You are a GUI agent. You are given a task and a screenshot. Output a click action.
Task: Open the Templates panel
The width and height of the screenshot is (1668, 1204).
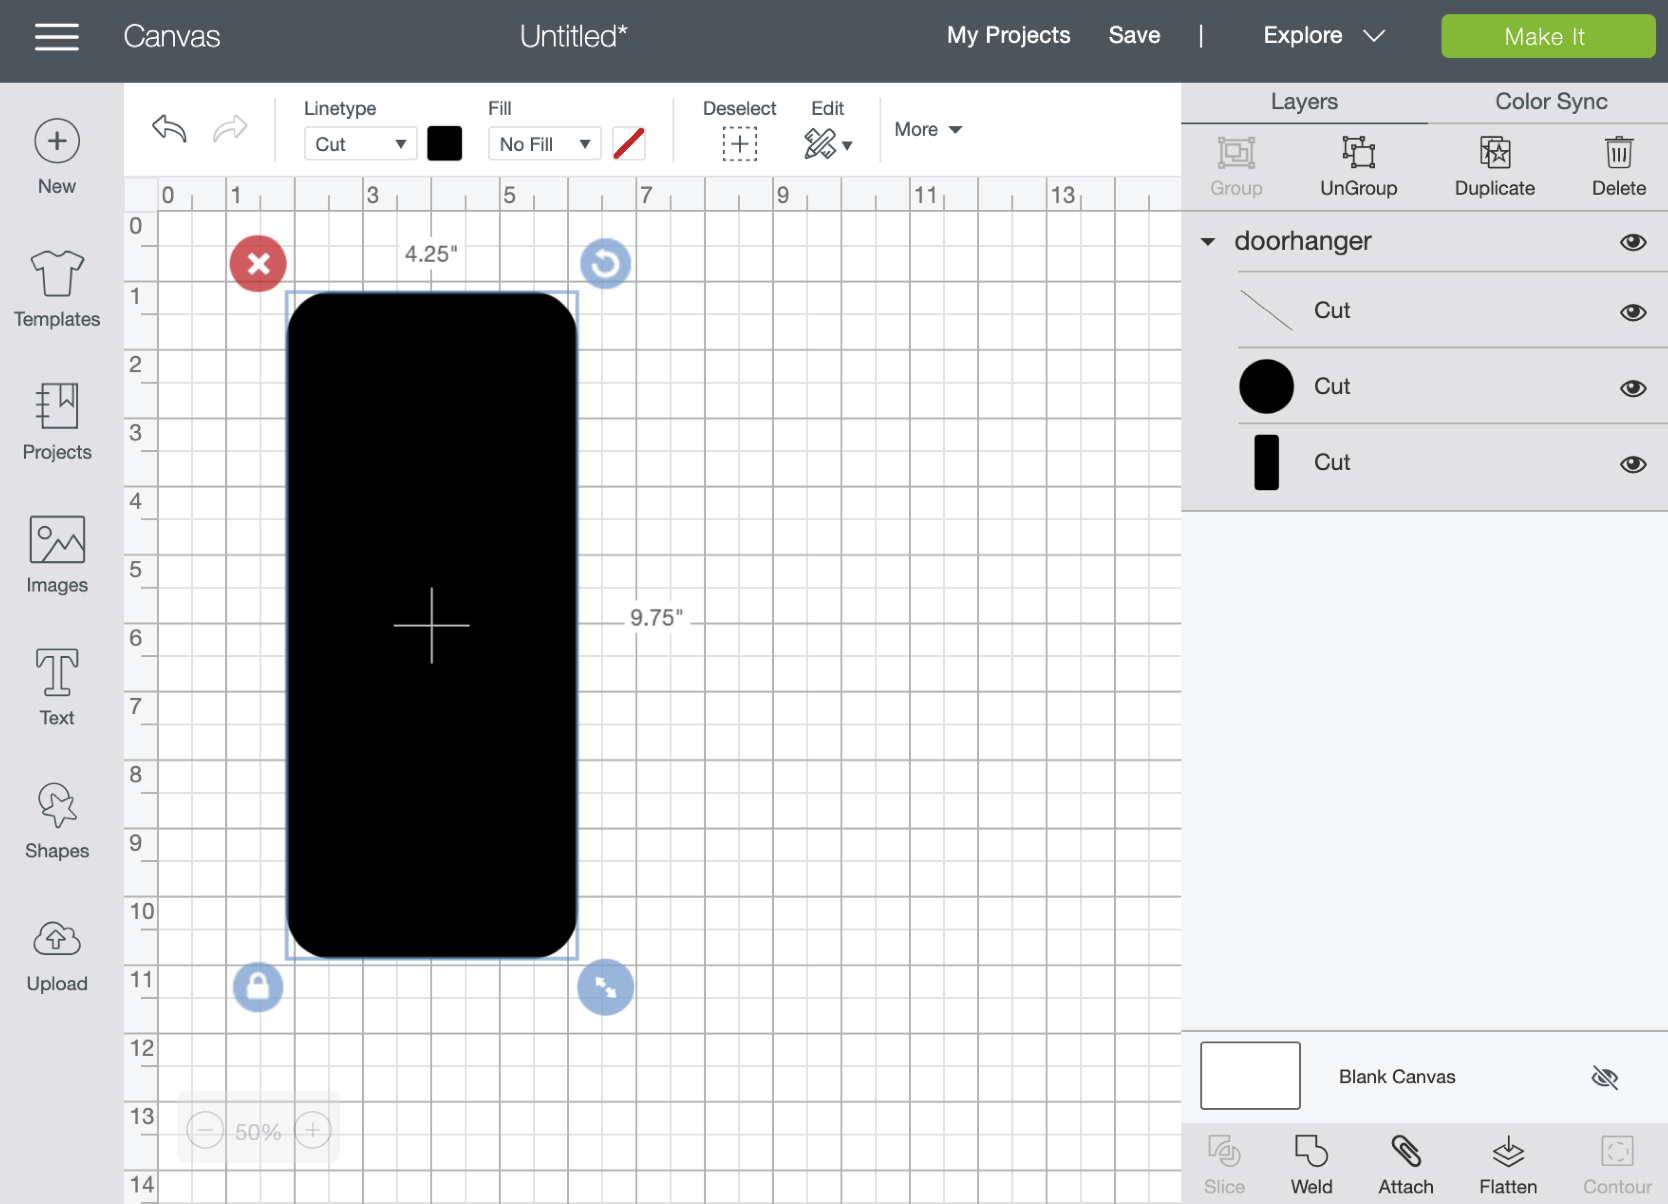[57, 289]
